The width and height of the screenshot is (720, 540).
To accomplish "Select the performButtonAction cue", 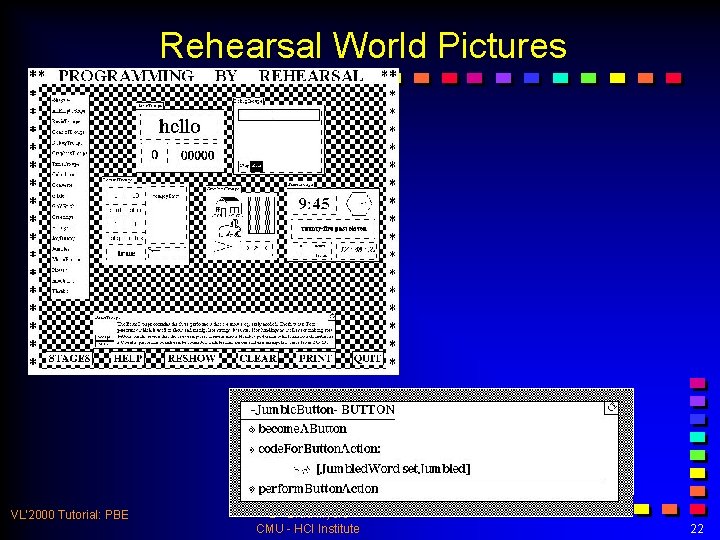I will [x=318, y=489].
